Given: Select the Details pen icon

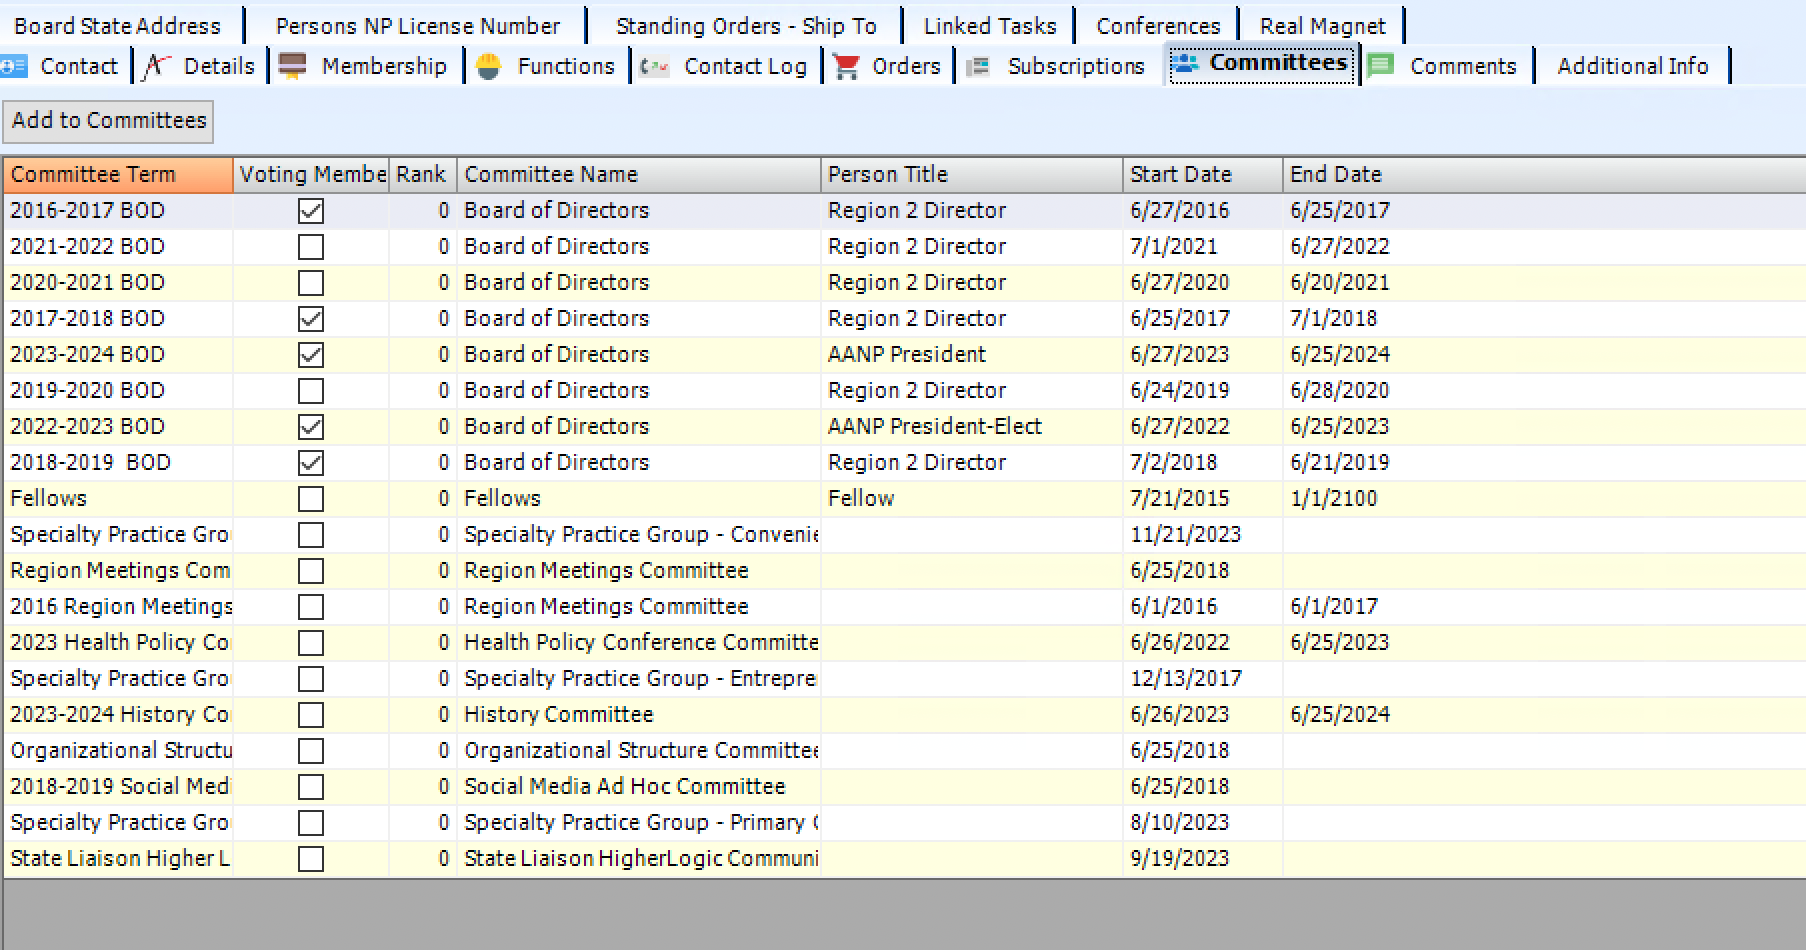Looking at the screenshot, I should click(155, 64).
